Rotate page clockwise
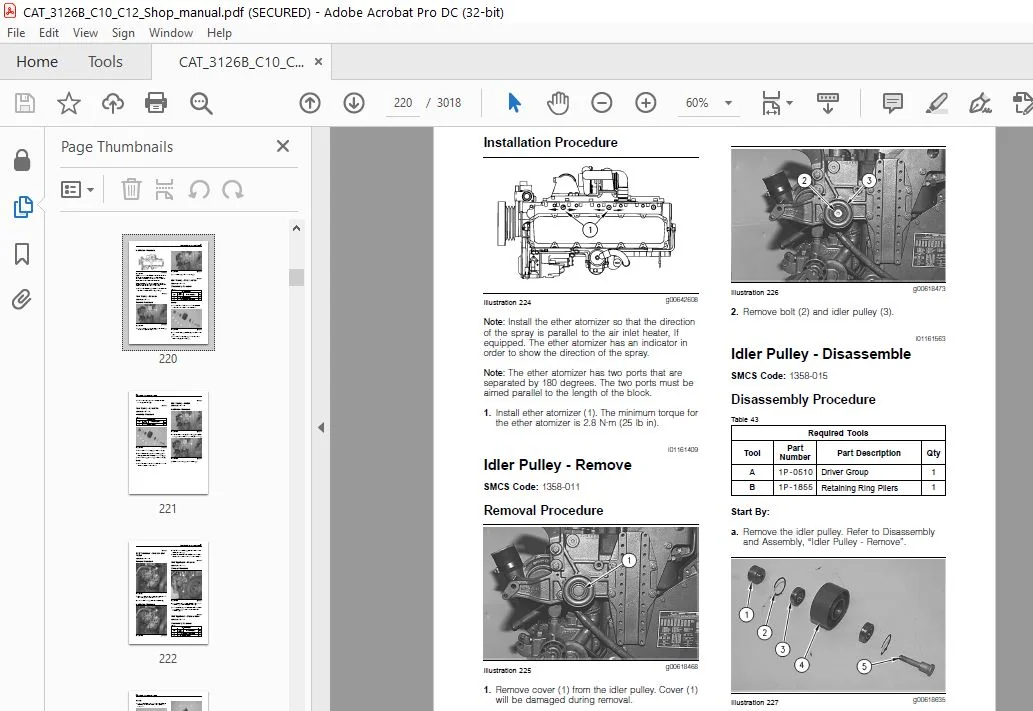Viewport: 1033px width, 711px height. click(x=233, y=190)
